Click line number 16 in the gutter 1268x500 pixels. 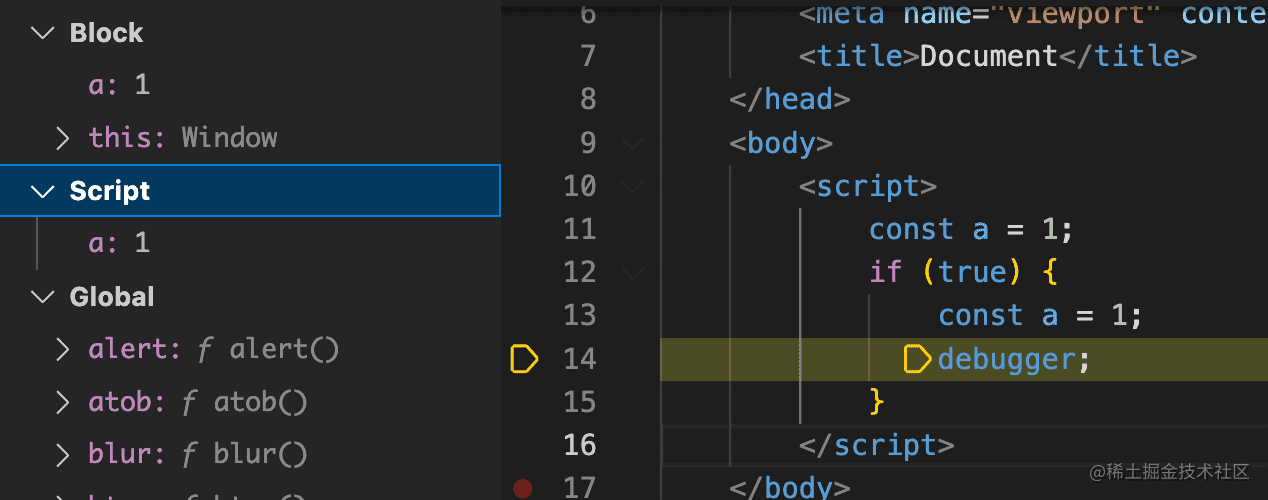click(x=580, y=444)
